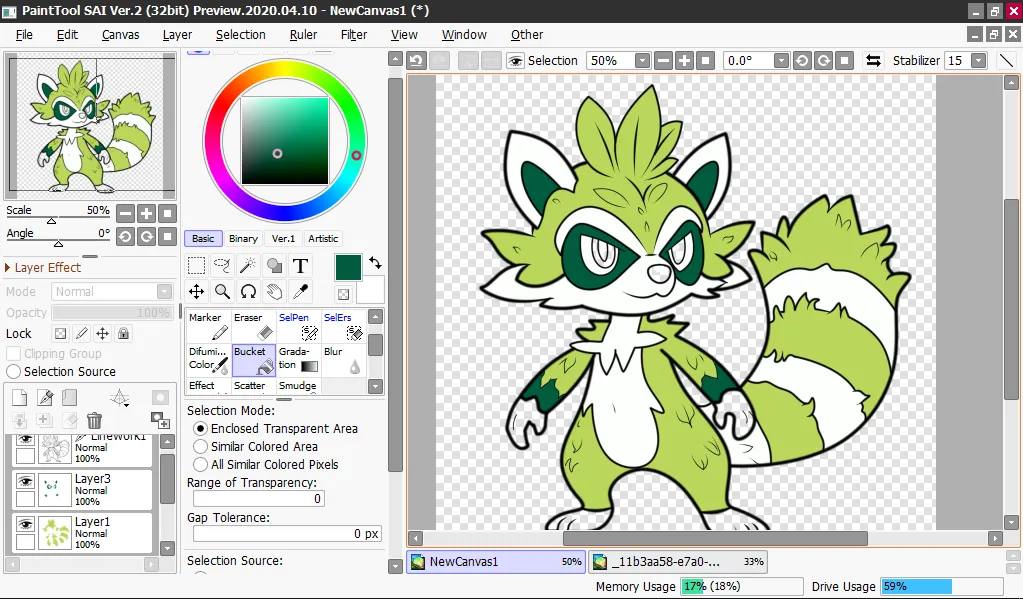Image resolution: width=1023 pixels, height=599 pixels.
Task: Switch to the _11b3aa58-e7a0 document tab
Action: point(677,562)
